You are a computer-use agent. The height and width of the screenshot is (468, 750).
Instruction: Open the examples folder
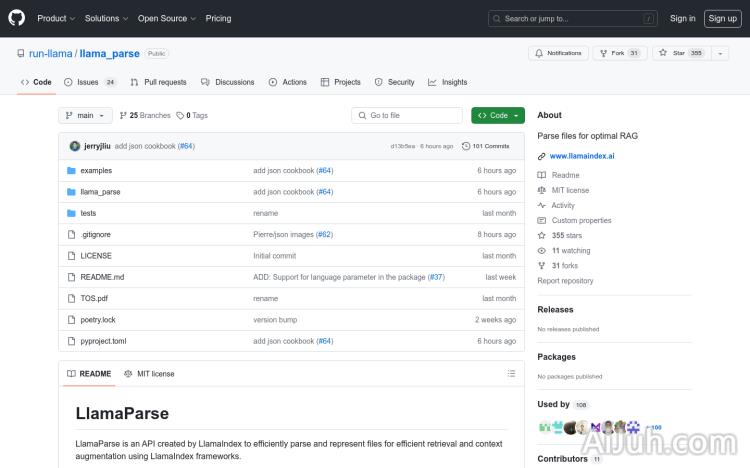pos(96,171)
